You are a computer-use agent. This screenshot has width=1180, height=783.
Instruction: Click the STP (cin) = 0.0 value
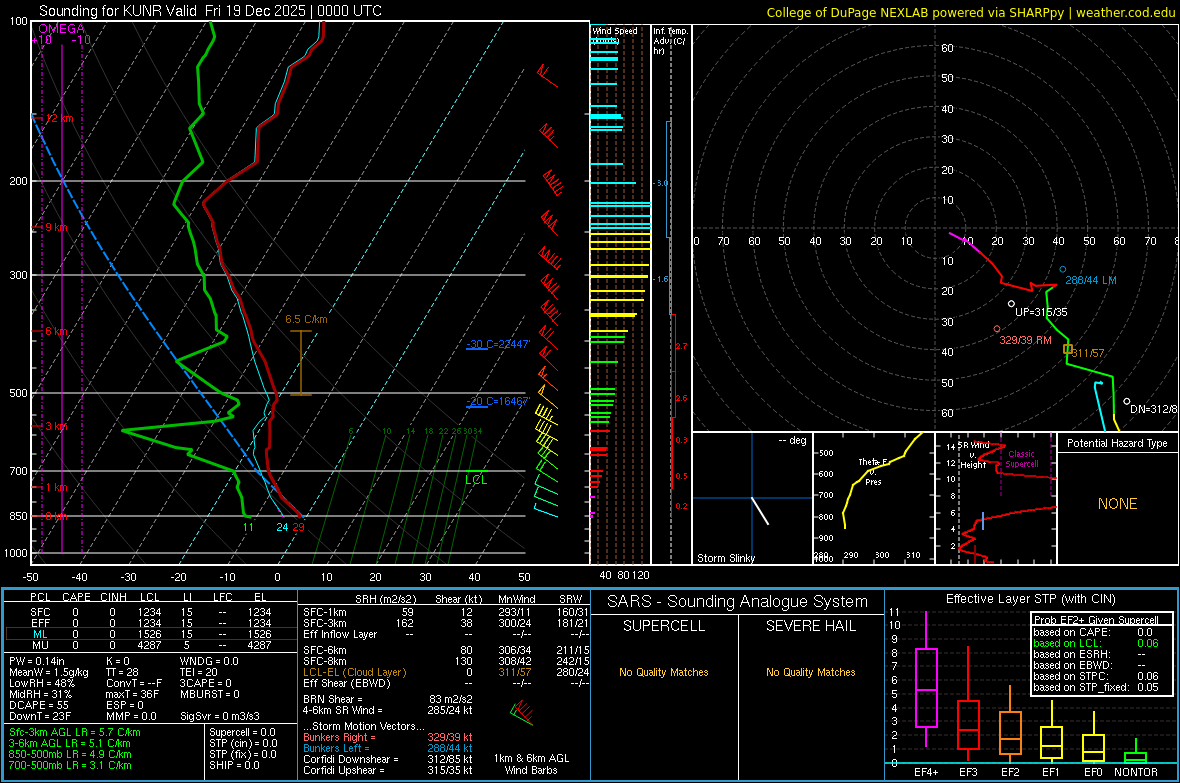(243, 743)
